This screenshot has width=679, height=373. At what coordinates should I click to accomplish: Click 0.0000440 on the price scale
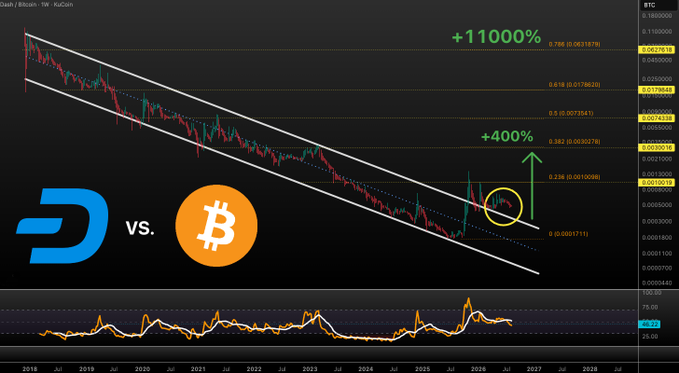[657, 283]
